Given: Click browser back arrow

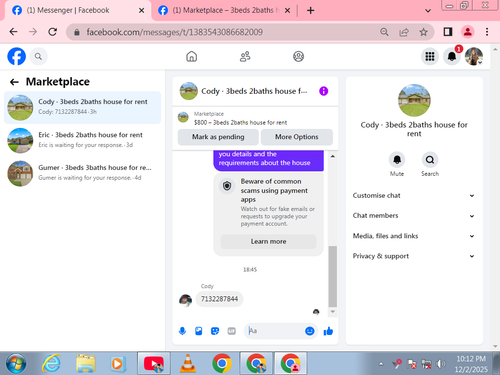Looking at the screenshot, I should pos(13,32).
